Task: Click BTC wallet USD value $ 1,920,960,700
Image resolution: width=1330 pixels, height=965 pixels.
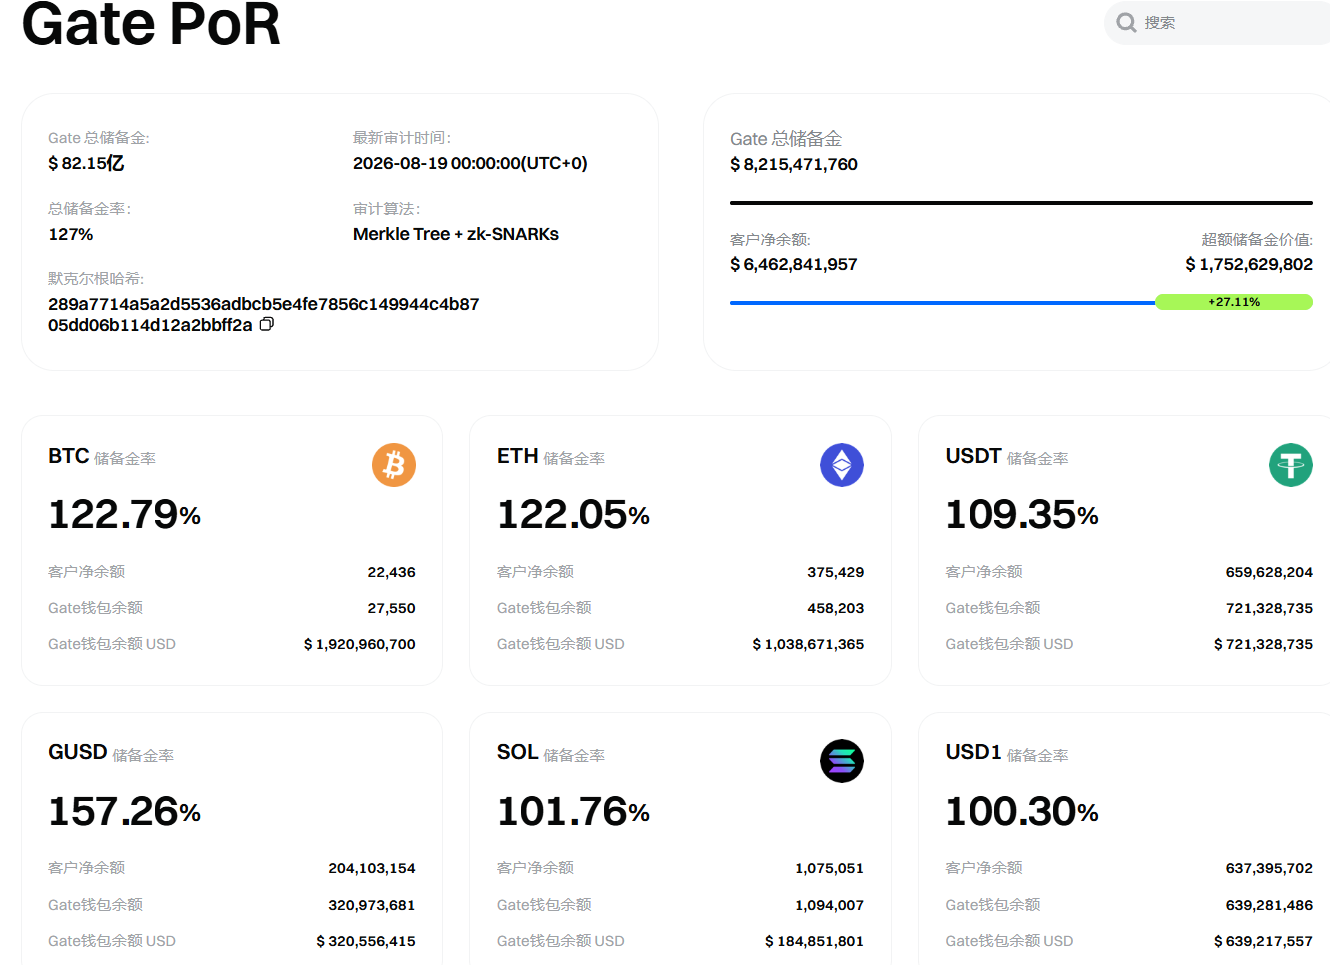Action: coord(360,644)
